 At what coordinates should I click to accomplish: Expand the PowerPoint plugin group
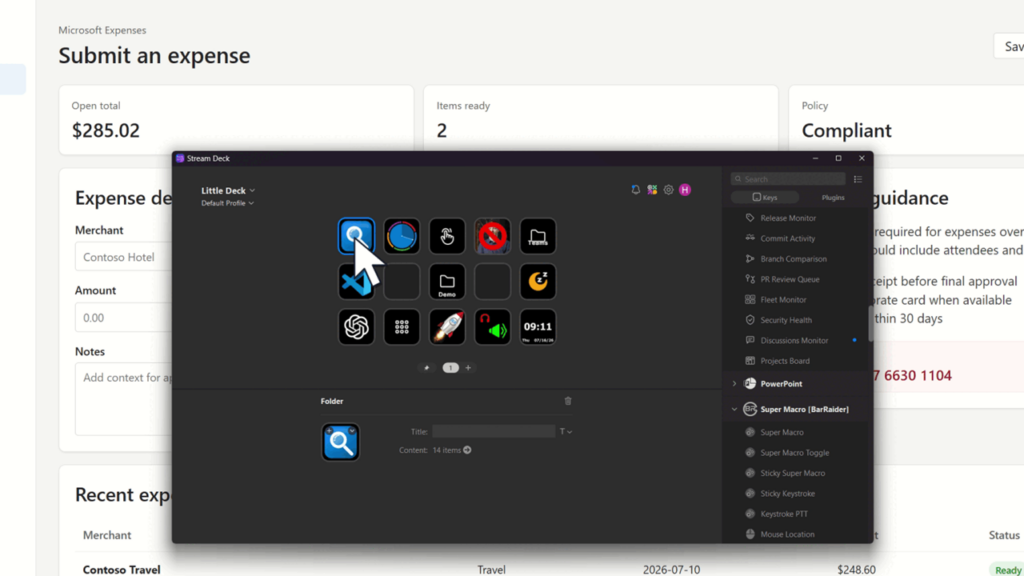tap(734, 384)
